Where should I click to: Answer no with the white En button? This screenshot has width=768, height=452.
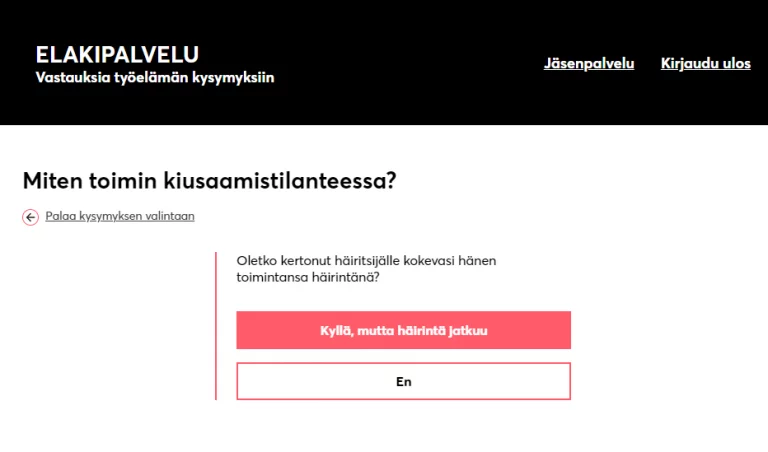tap(403, 381)
